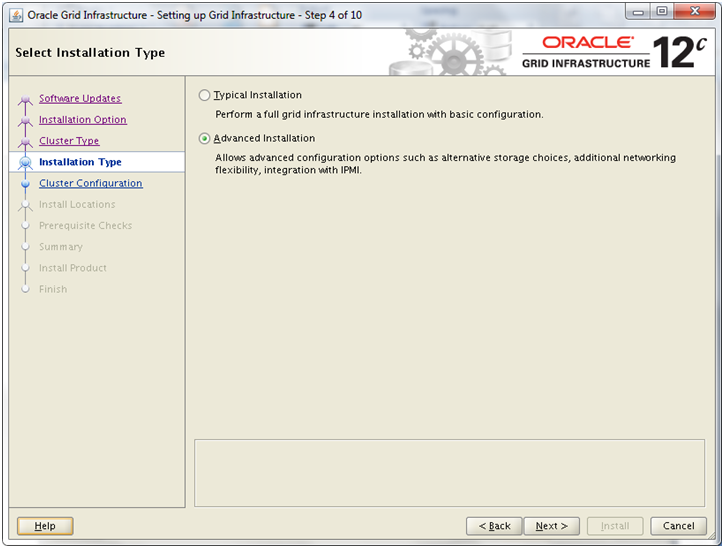The height and width of the screenshot is (548, 724).
Task: Open the Cluster Type step link
Action: (x=69, y=141)
